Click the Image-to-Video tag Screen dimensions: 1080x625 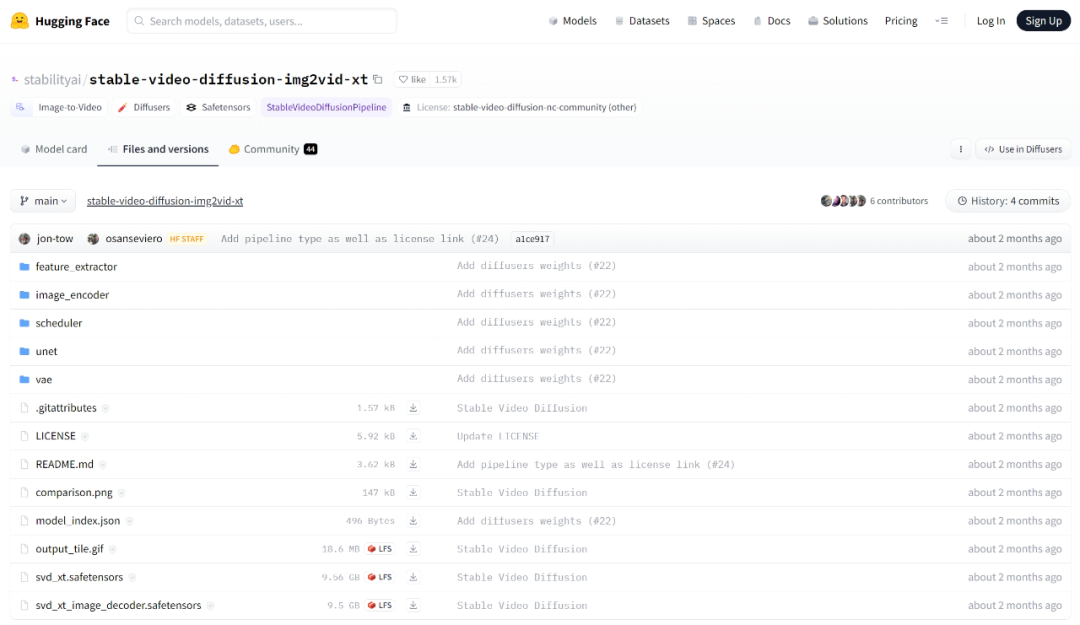click(59, 107)
